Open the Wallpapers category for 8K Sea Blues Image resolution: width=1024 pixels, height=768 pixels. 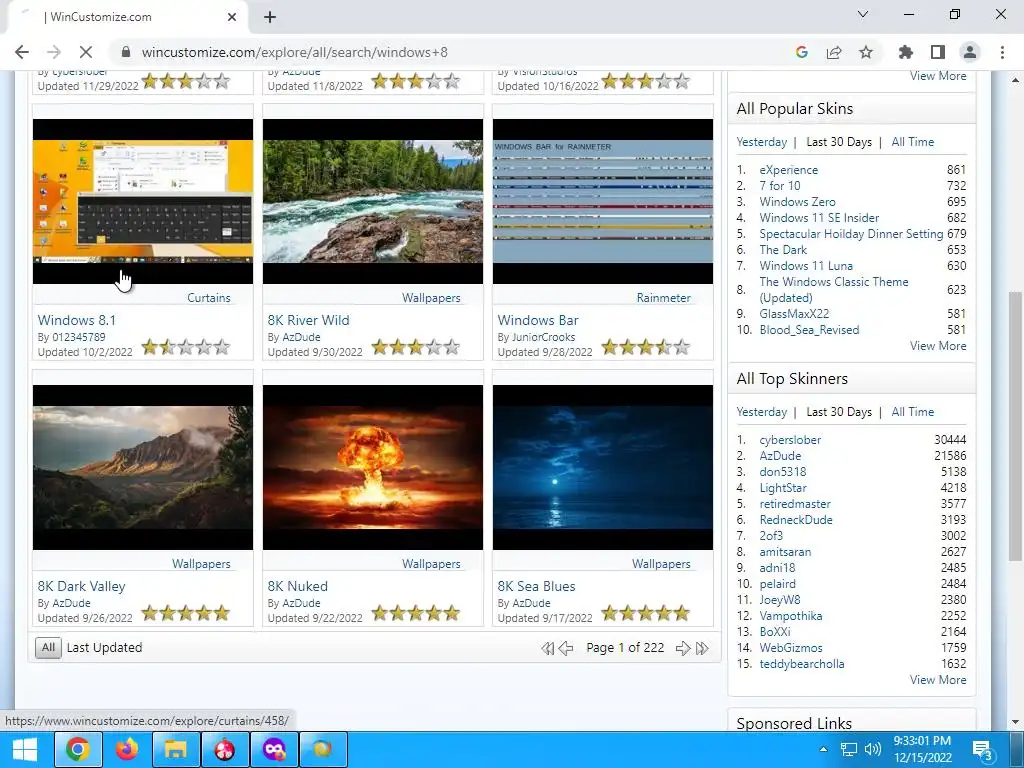(x=661, y=564)
